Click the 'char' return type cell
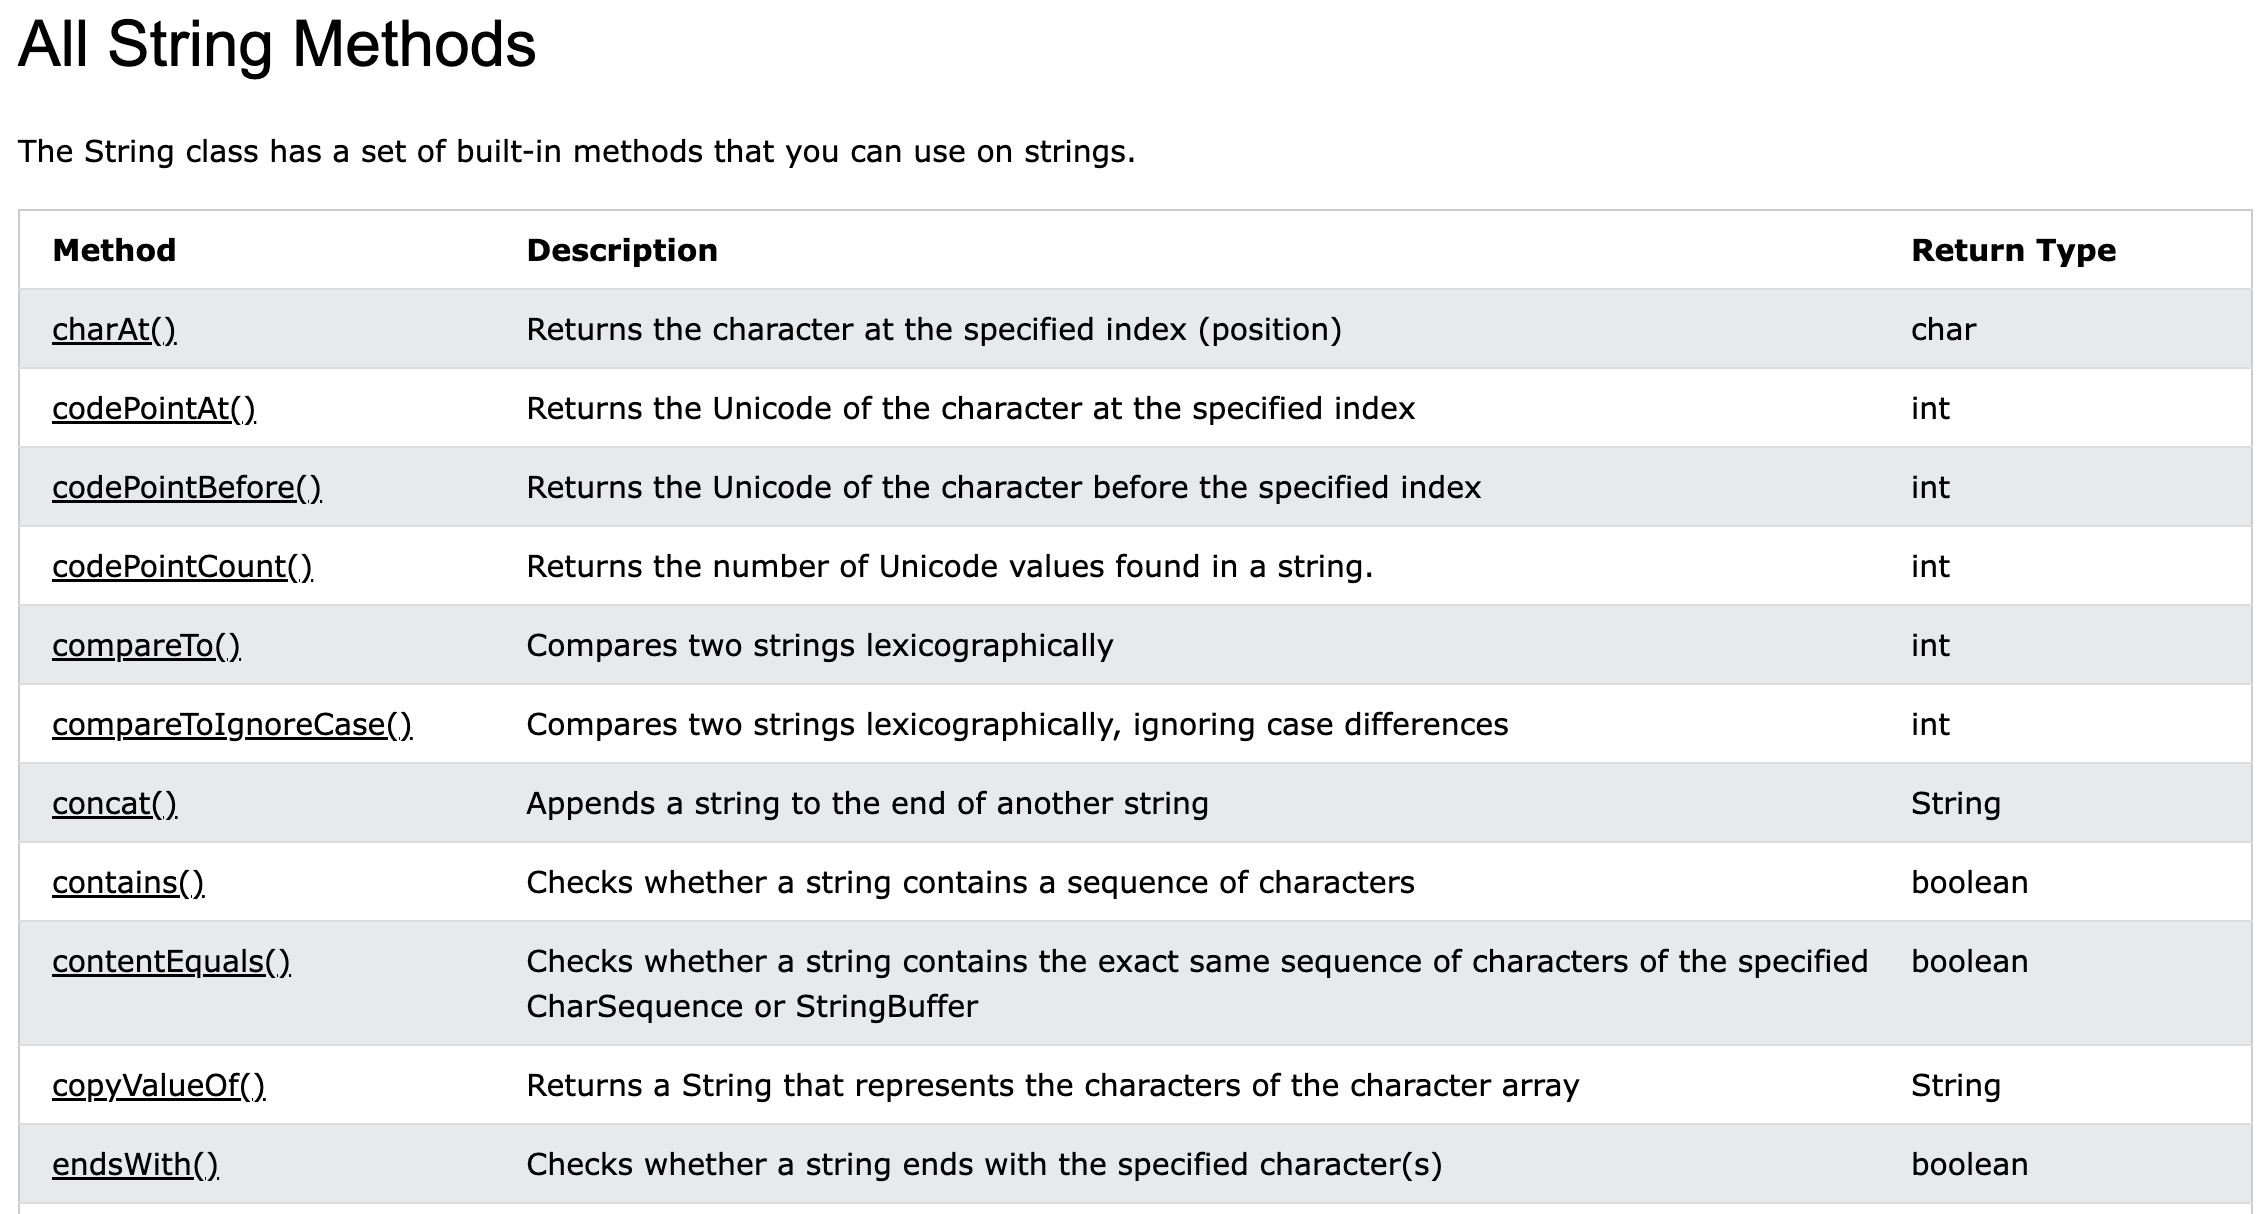The width and height of the screenshot is (2260, 1214). pyautogui.click(x=1943, y=329)
